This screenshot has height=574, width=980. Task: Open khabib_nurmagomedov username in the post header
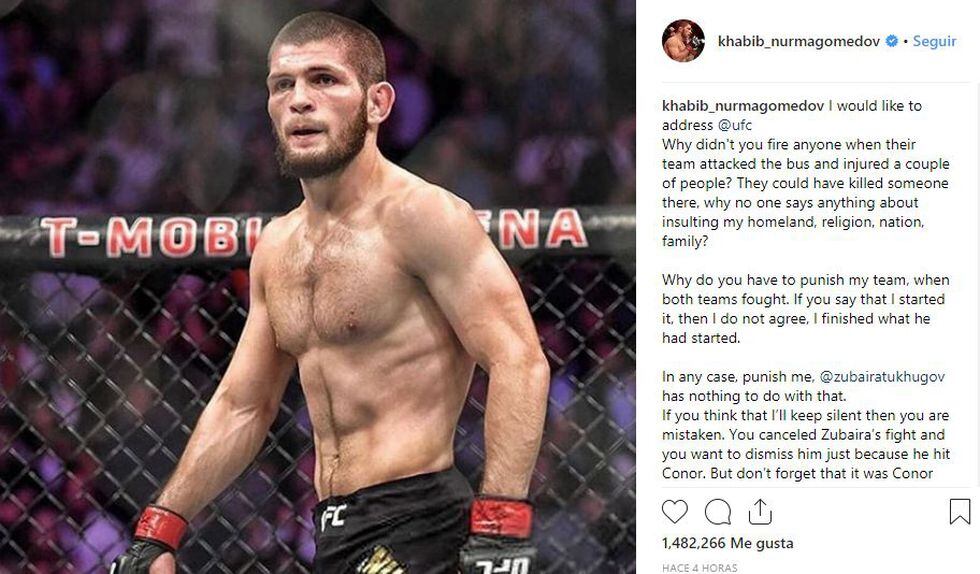[x=799, y=42]
